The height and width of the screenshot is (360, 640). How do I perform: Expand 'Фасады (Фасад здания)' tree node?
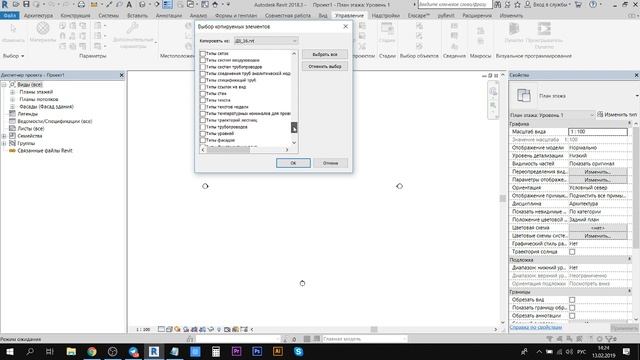[12, 107]
